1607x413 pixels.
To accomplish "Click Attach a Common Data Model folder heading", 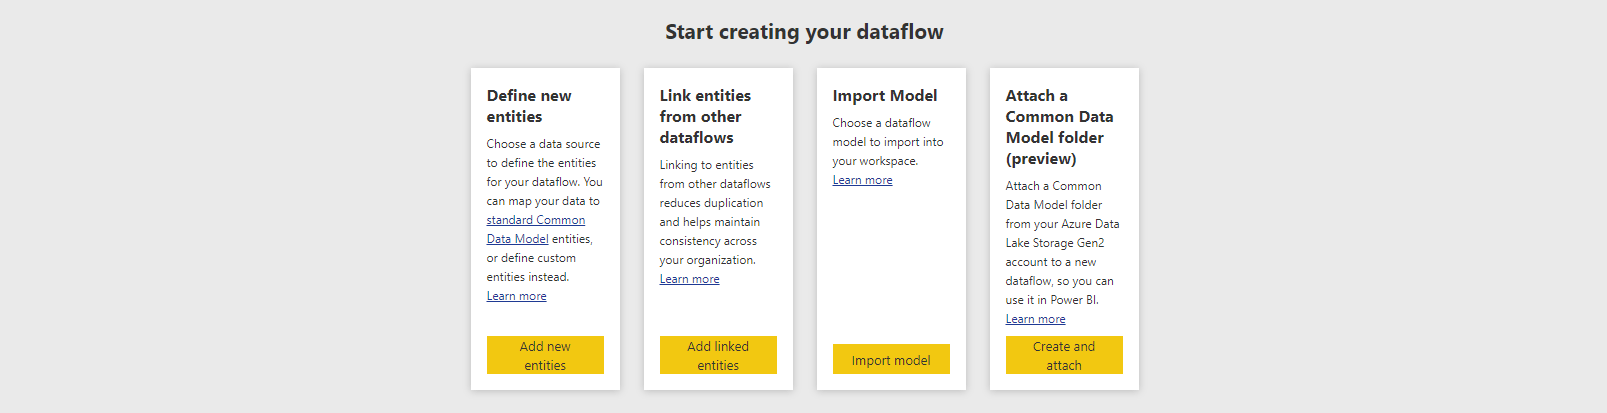I will point(1059,127).
